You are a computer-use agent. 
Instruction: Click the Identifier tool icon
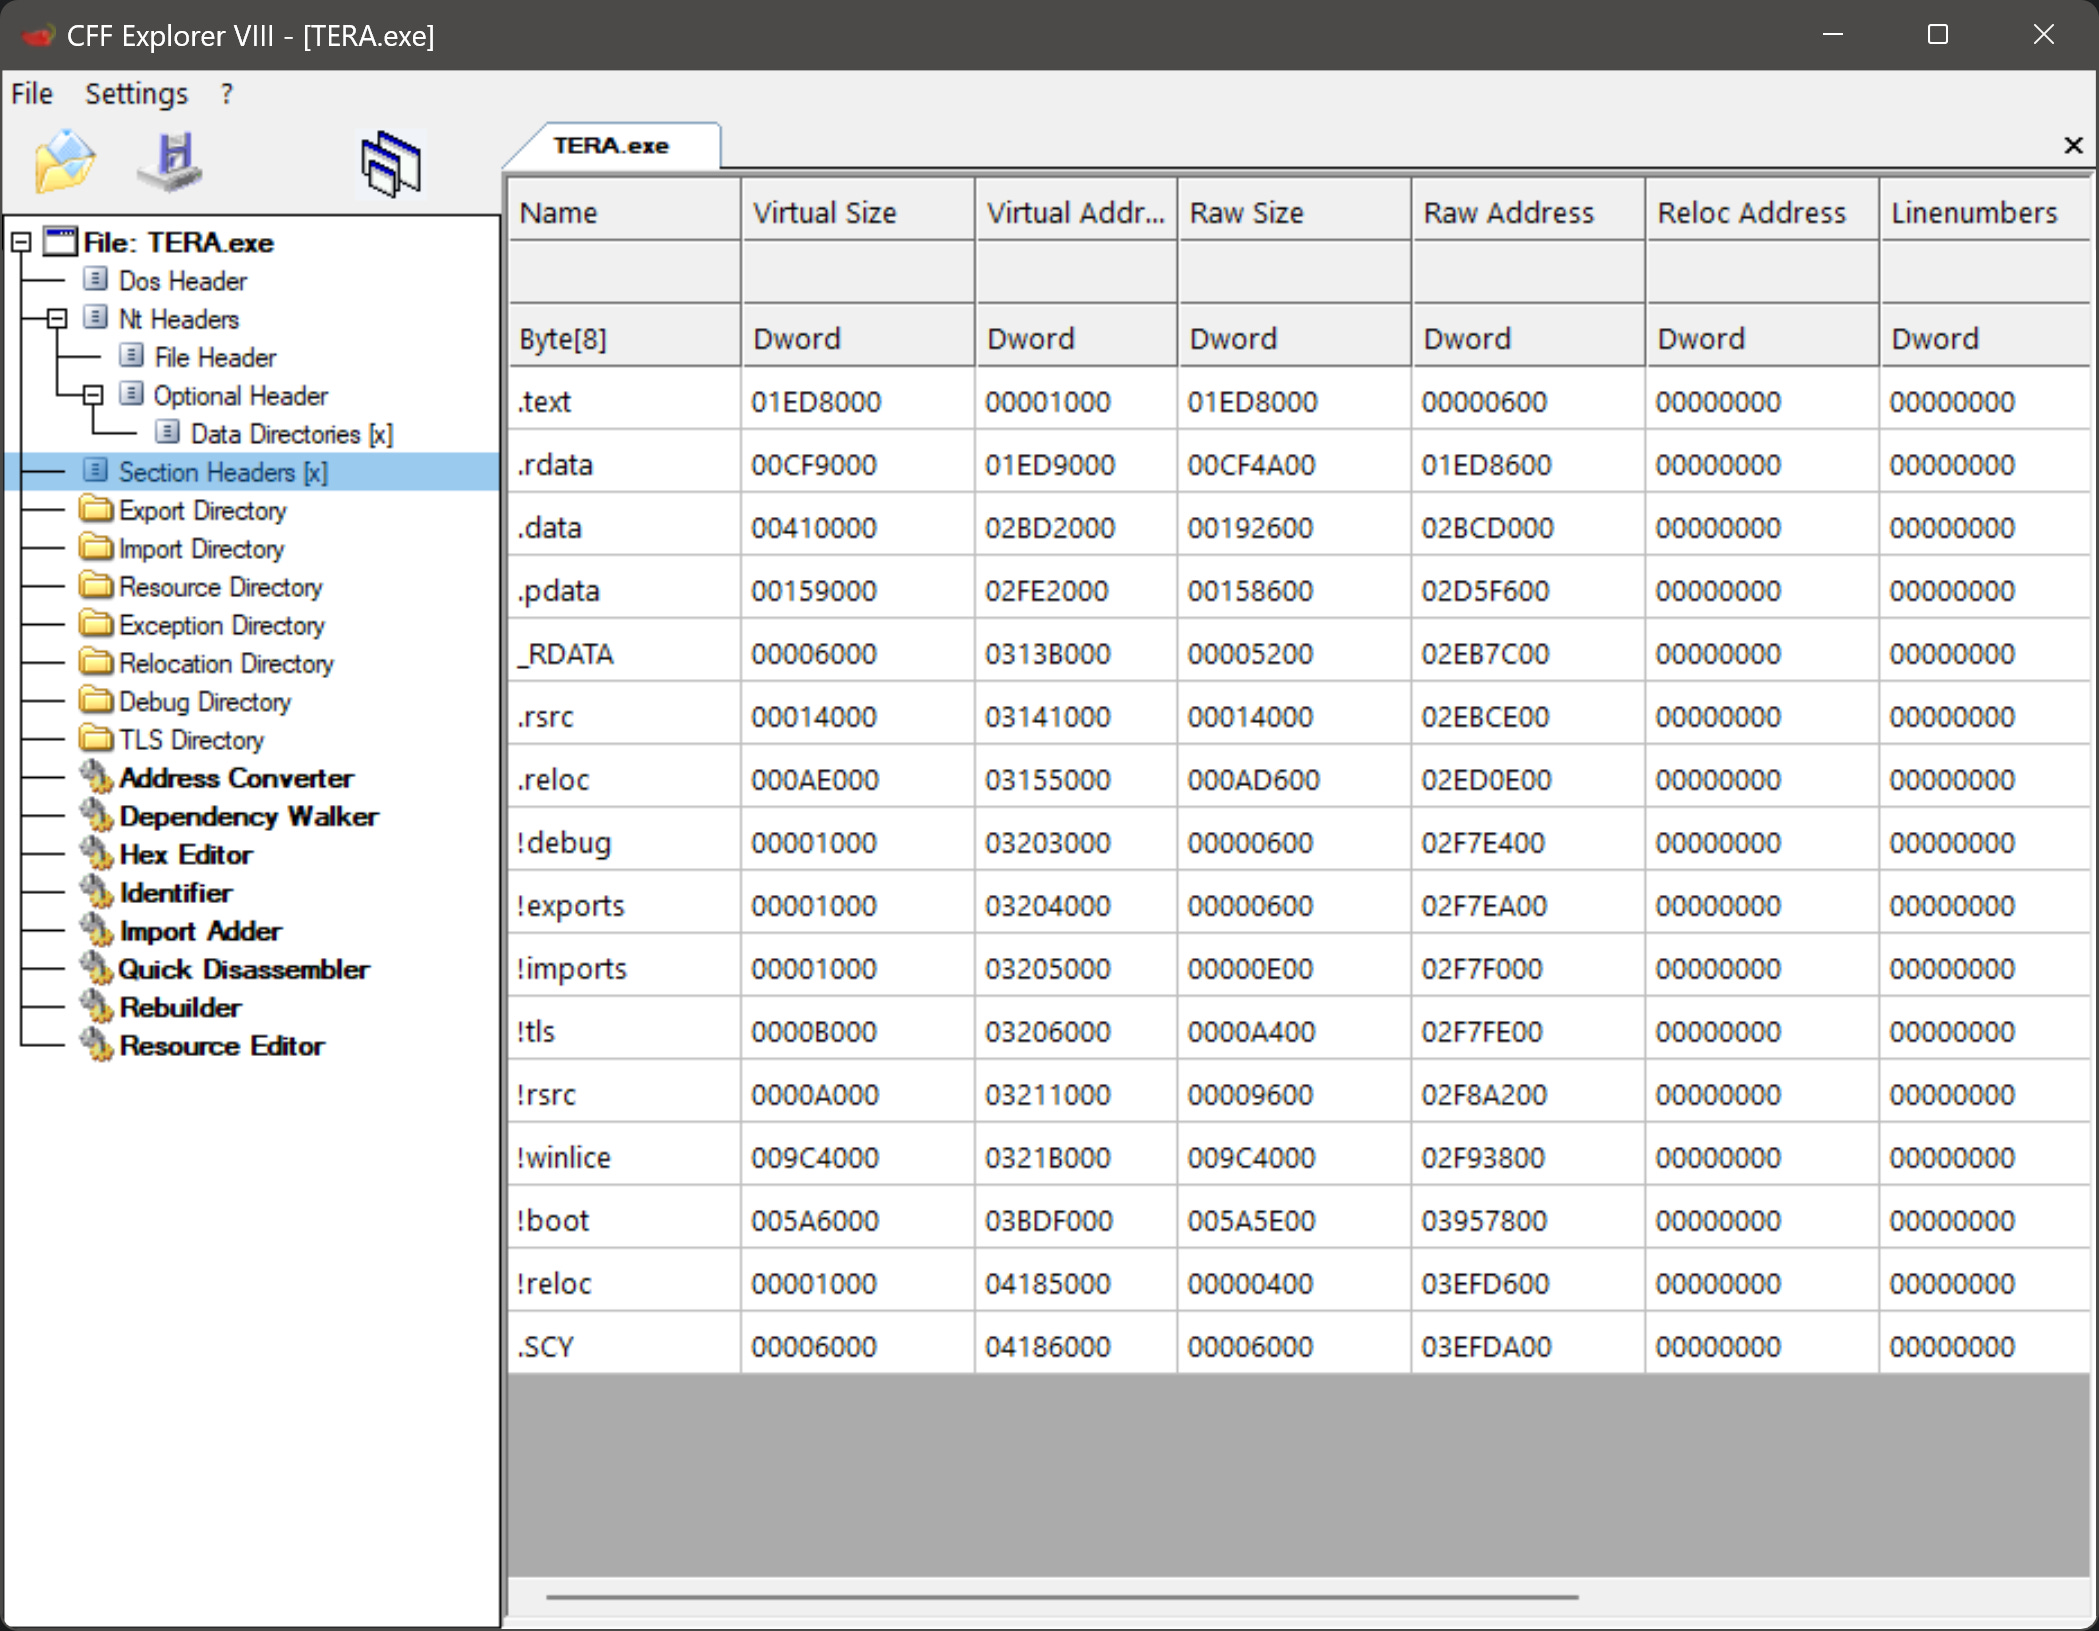tap(96, 892)
